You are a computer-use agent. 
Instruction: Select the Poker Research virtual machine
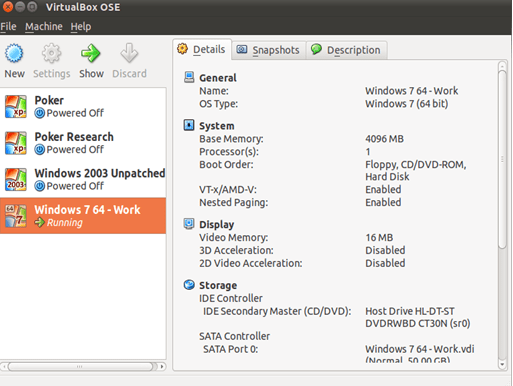(83, 143)
